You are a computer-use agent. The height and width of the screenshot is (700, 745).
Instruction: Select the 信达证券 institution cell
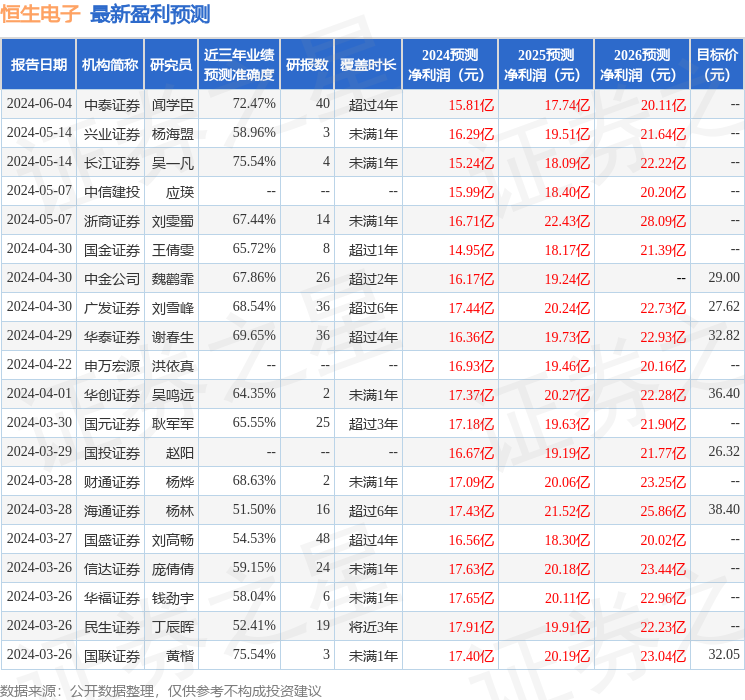point(112,568)
